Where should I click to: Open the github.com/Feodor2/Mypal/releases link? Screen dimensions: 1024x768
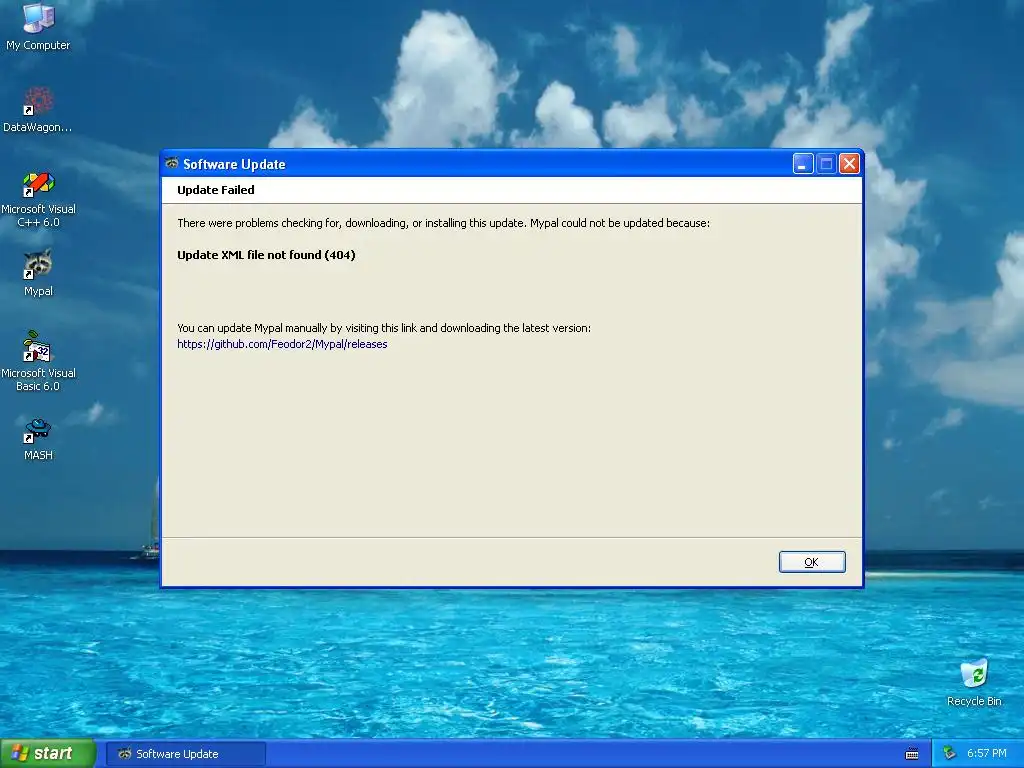[x=282, y=344]
